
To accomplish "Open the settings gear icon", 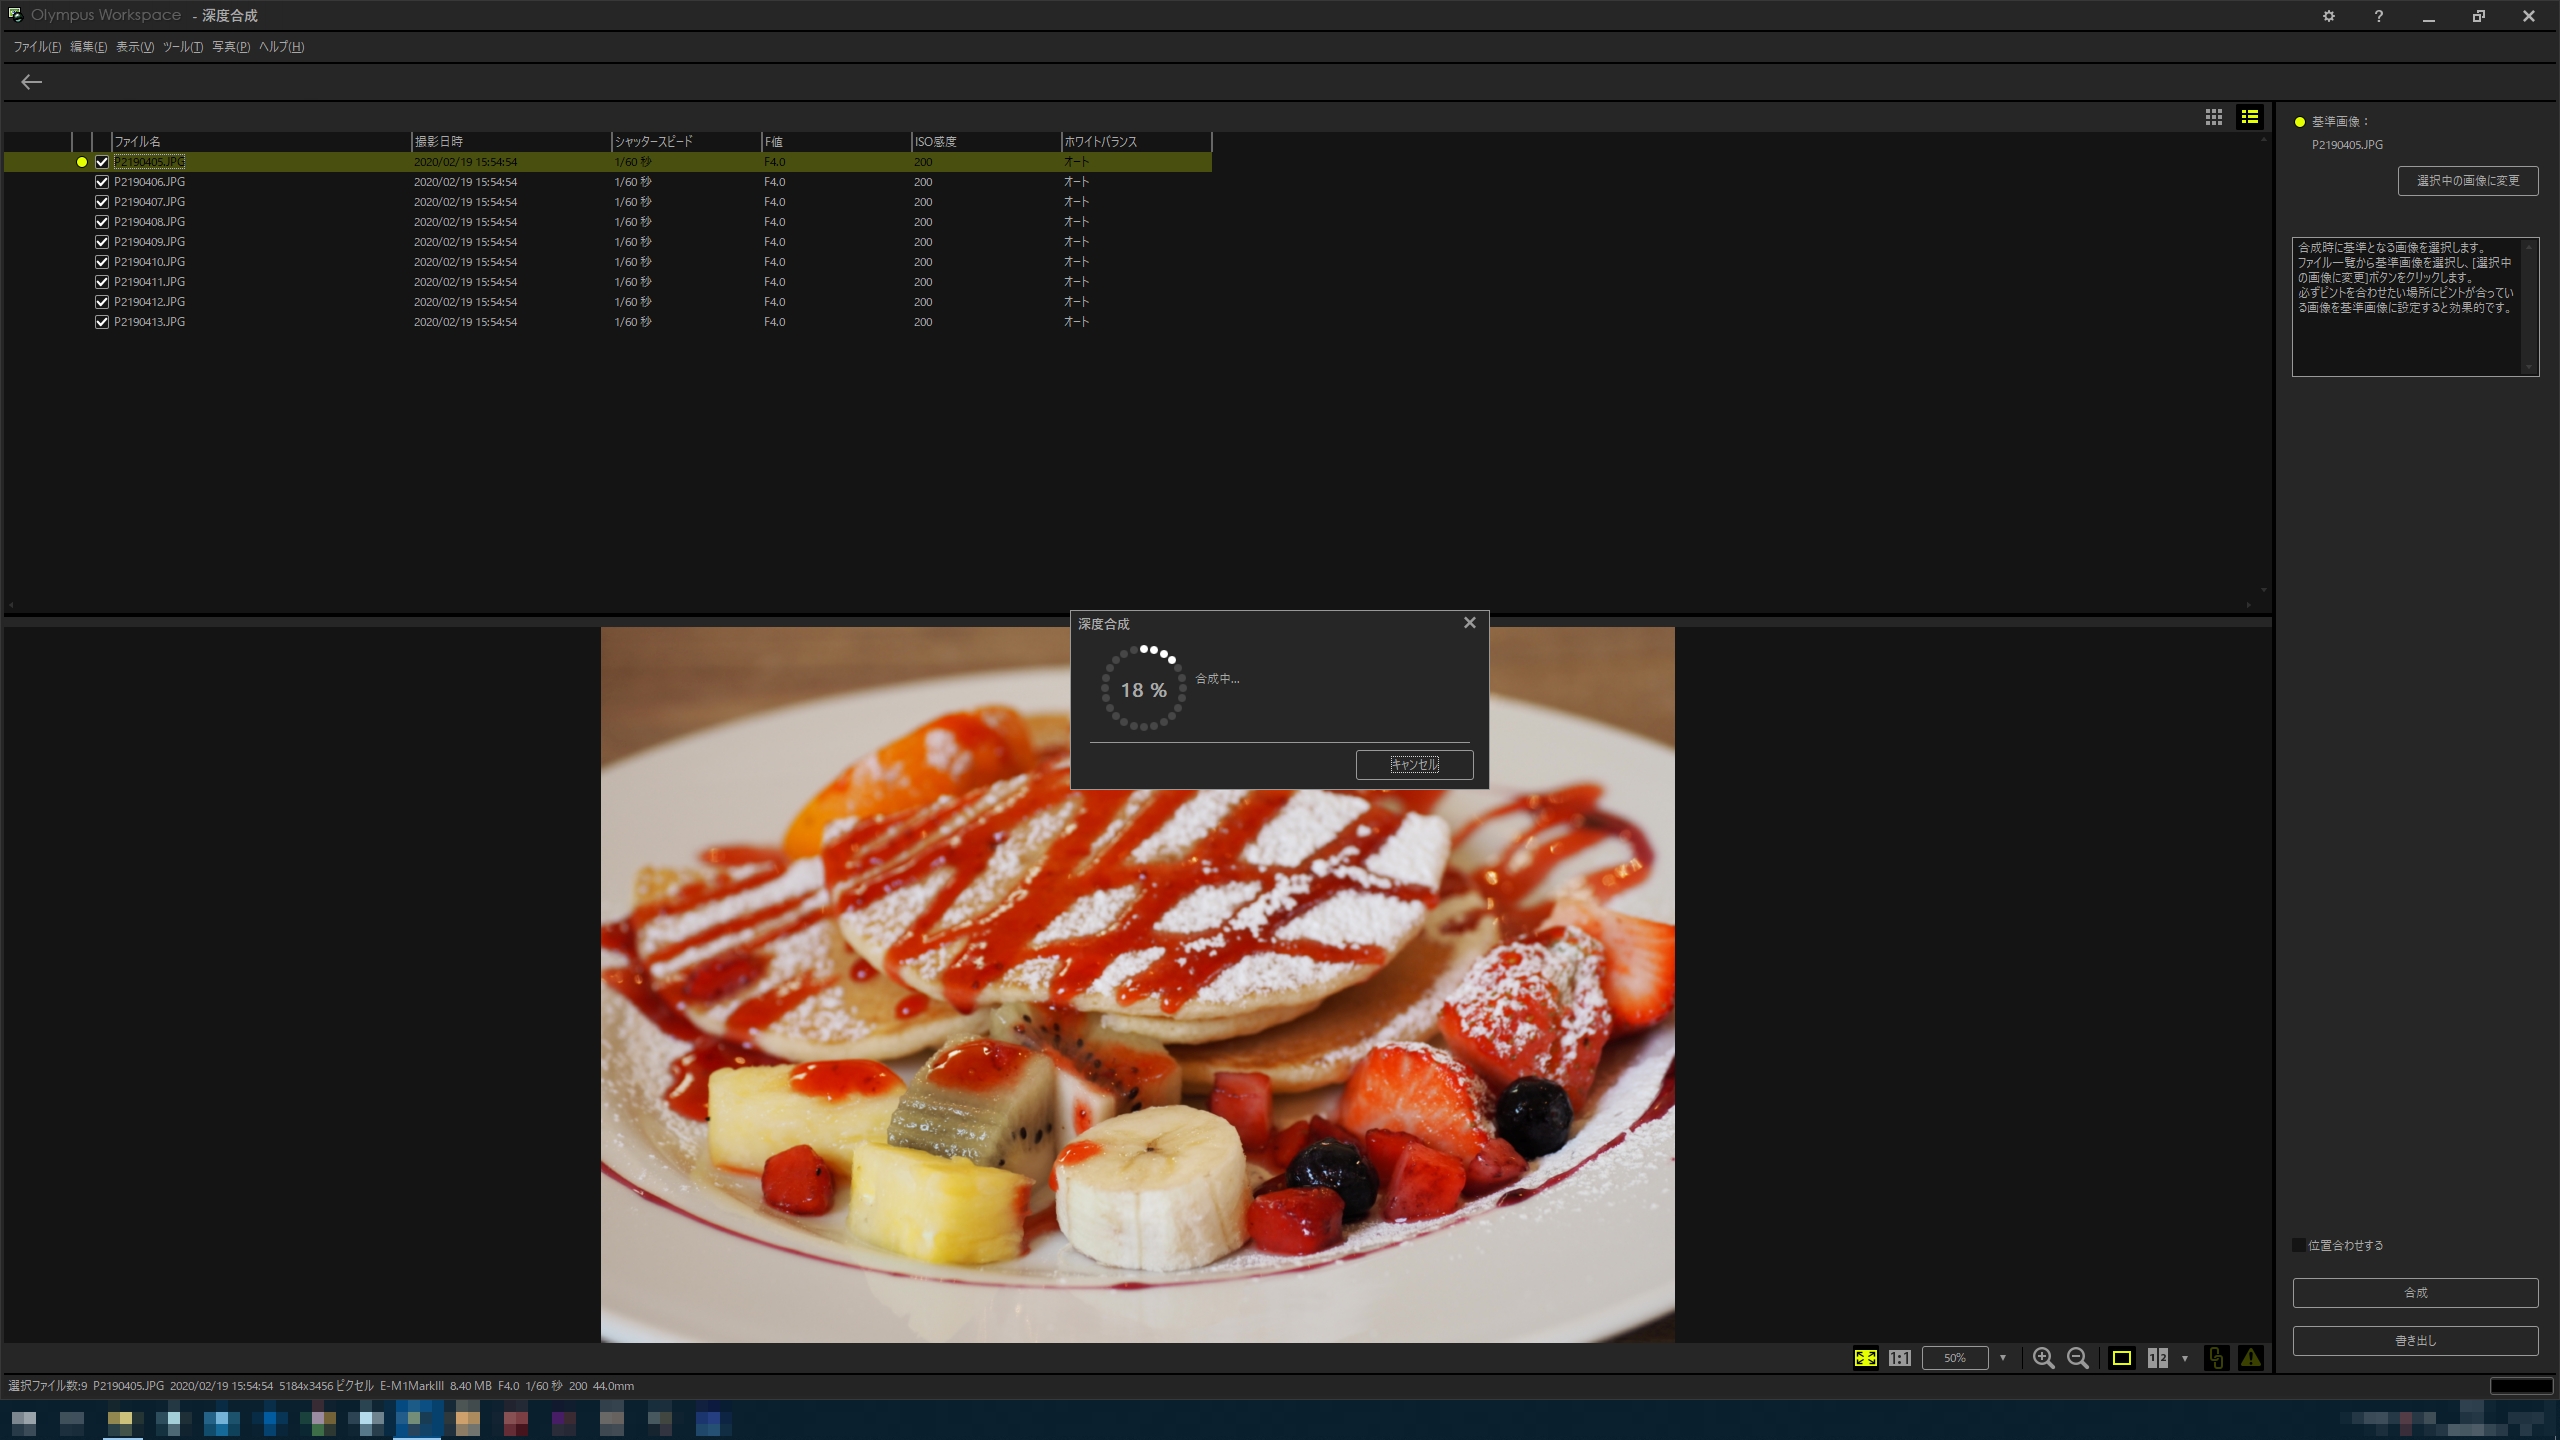I will point(2329,16).
